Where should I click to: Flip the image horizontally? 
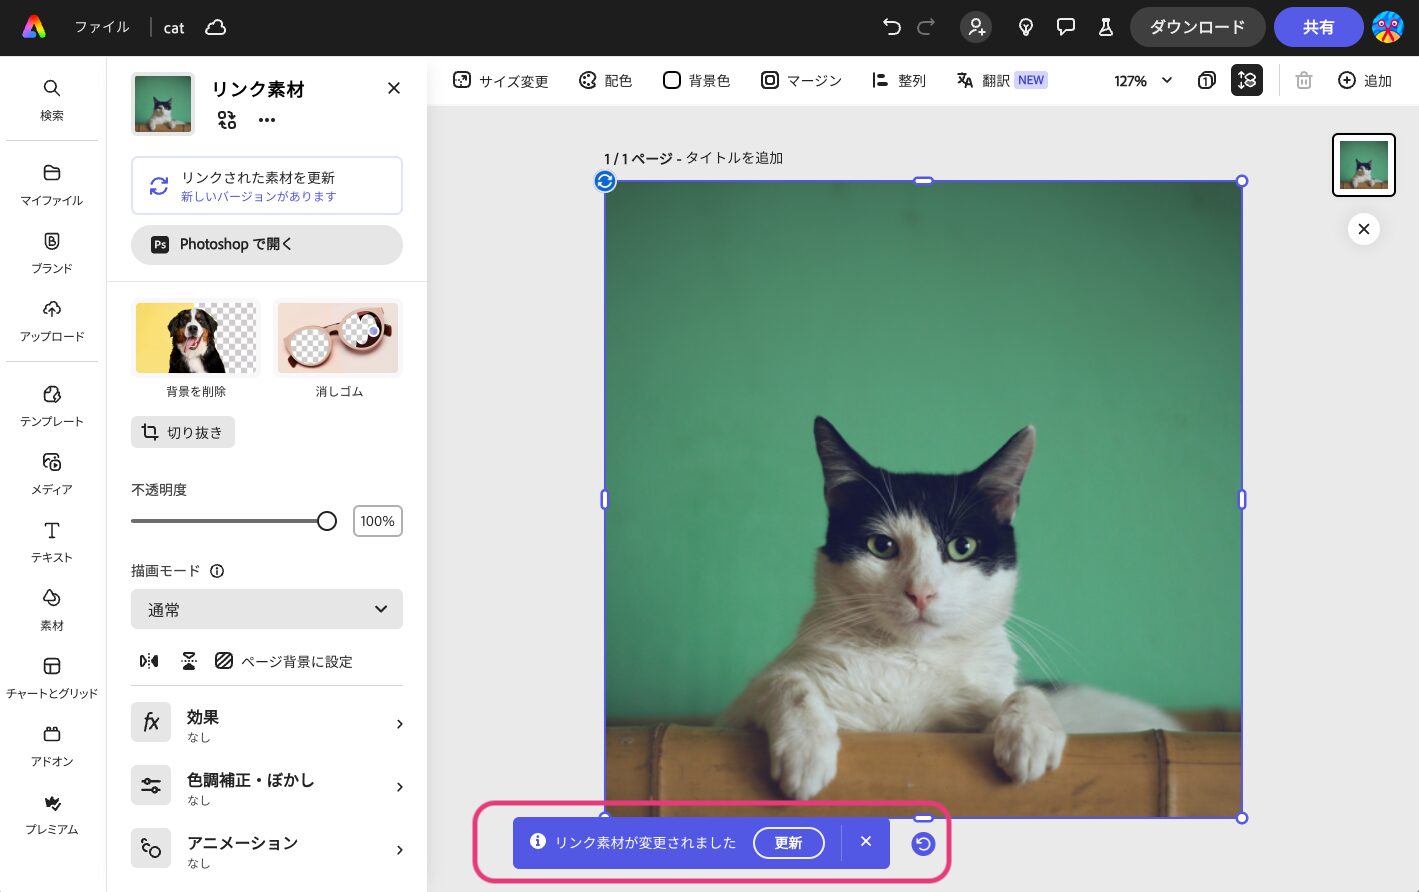pyautogui.click(x=149, y=661)
